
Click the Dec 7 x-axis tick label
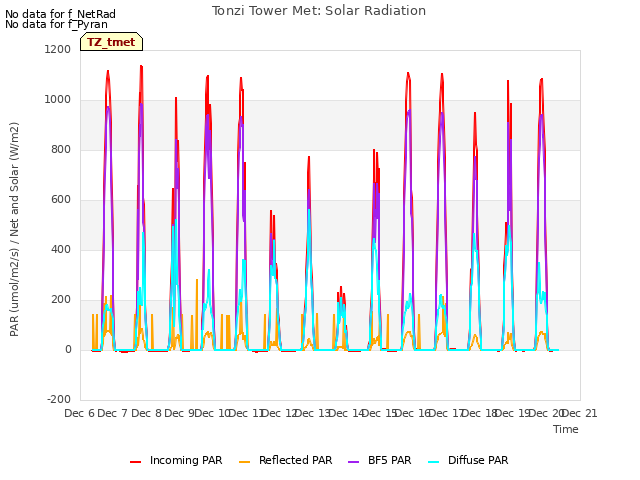pos(113,413)
